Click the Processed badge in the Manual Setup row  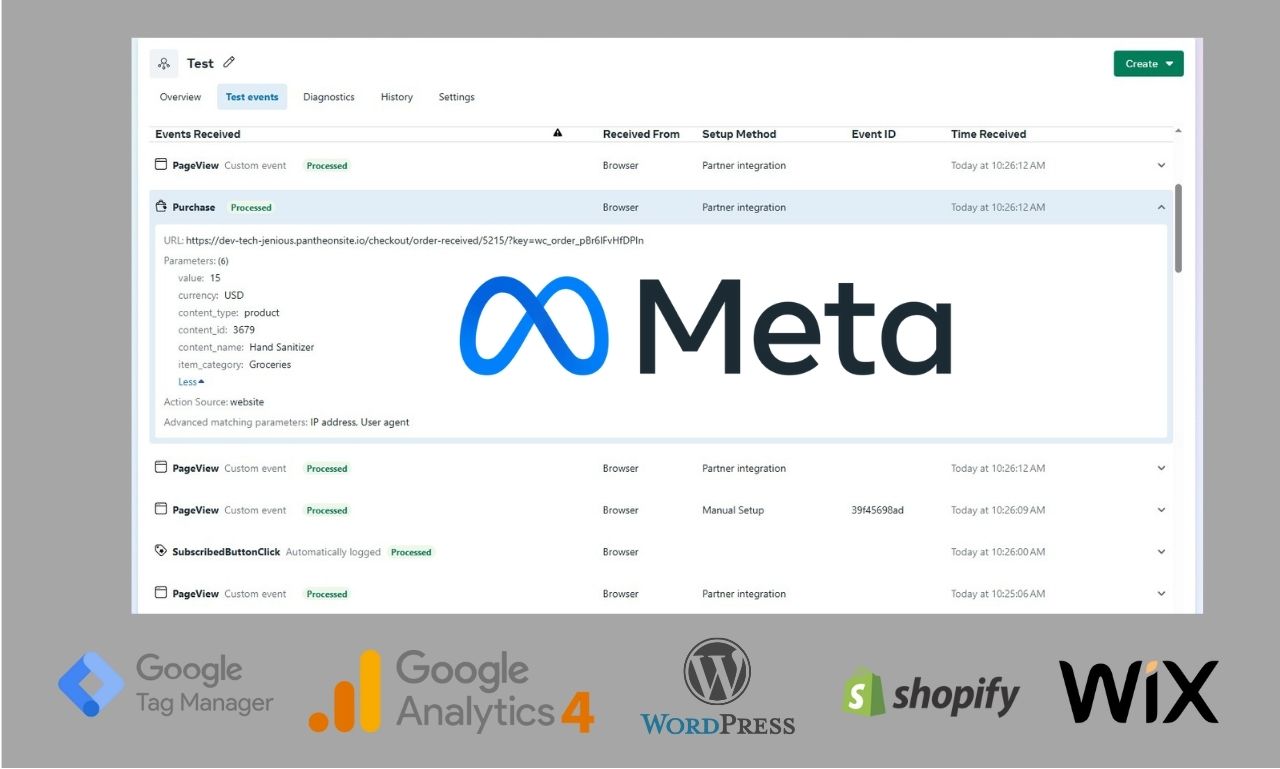coord(327,510)
